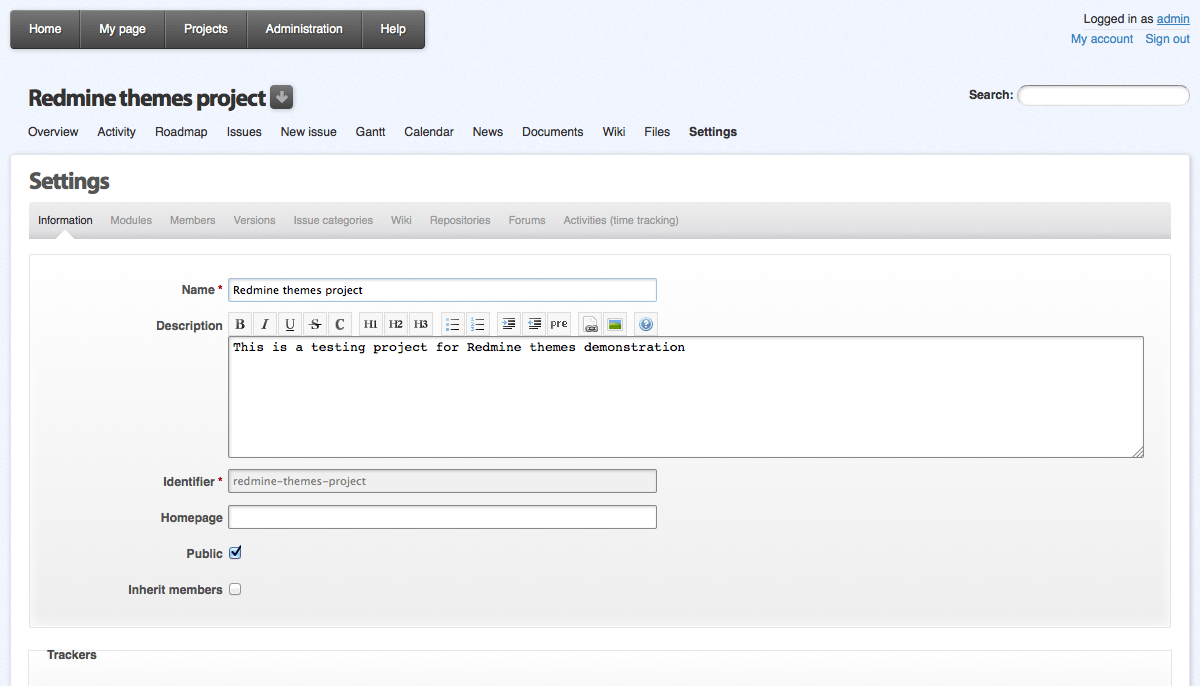Open the Files section
Viewport: 1200px width, 686px height.
pos(657,132)
